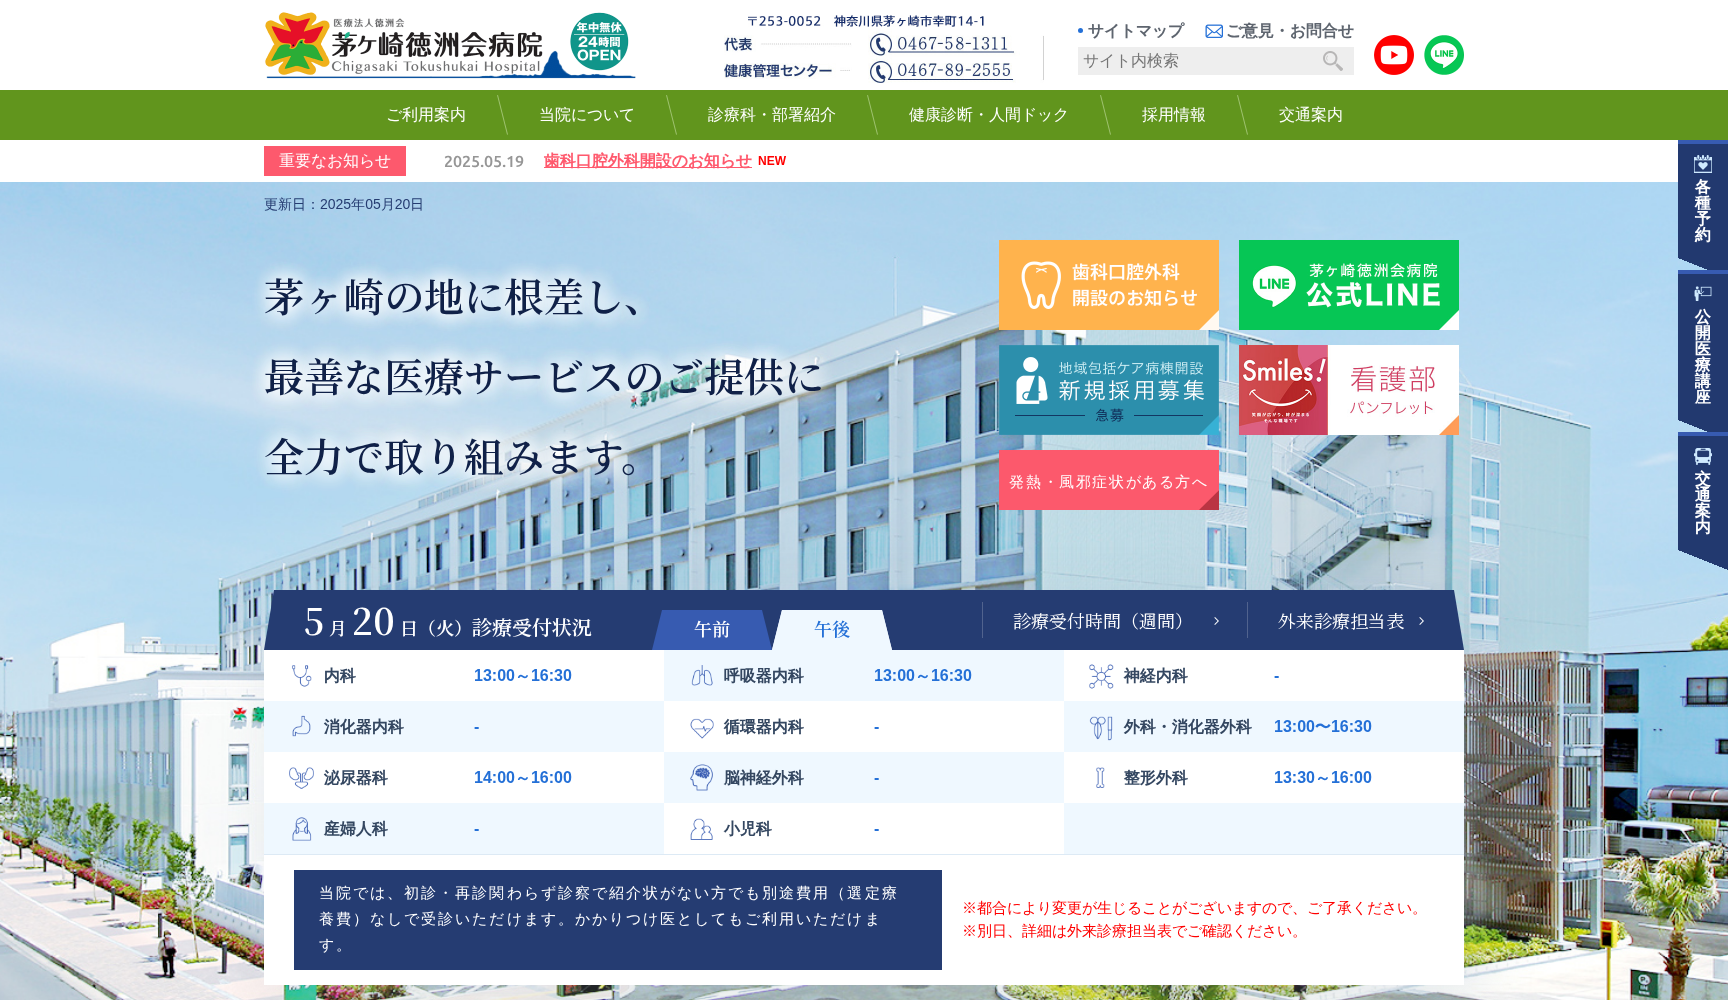Open the 健康診断・人間ドック menu
The width and height of the screenshot is (1728, 1000).
[988, 115]
